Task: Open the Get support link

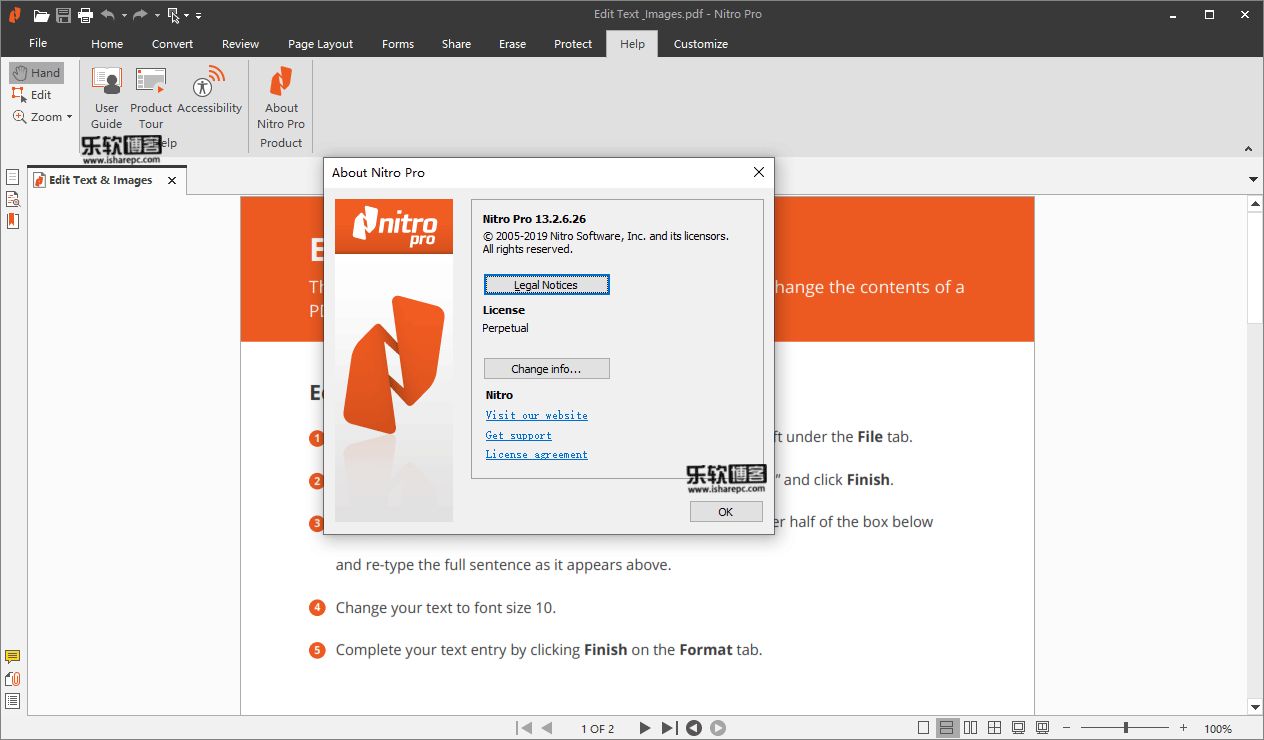Action: coord(519,435)
